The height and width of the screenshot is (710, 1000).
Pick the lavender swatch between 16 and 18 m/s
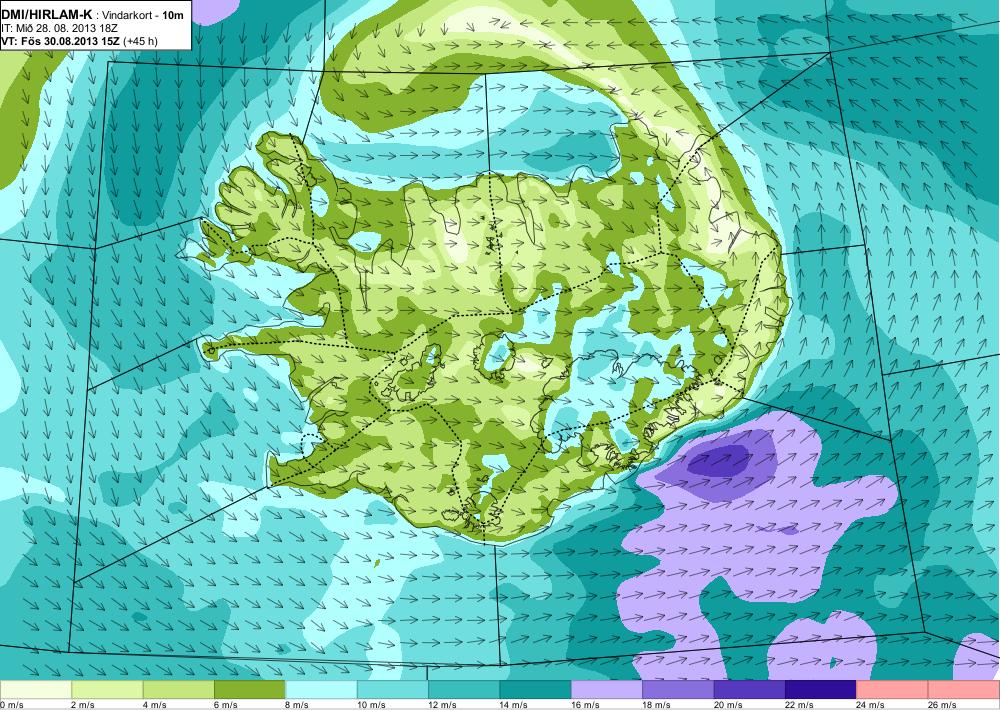(x=607, y=690)
